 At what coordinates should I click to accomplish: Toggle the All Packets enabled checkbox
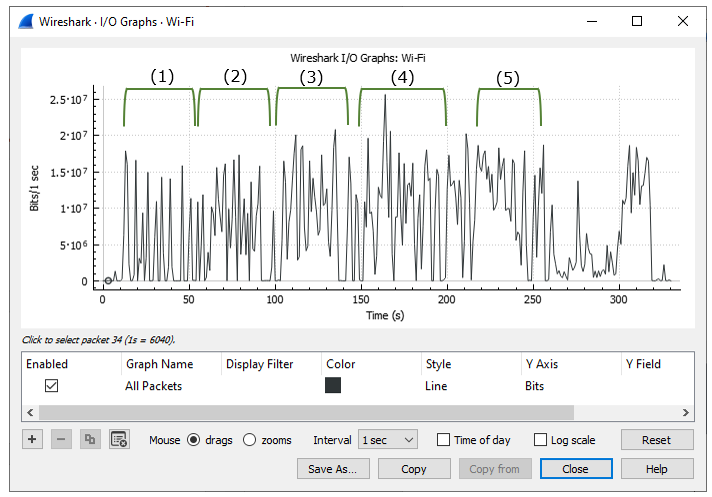(51, 386)
